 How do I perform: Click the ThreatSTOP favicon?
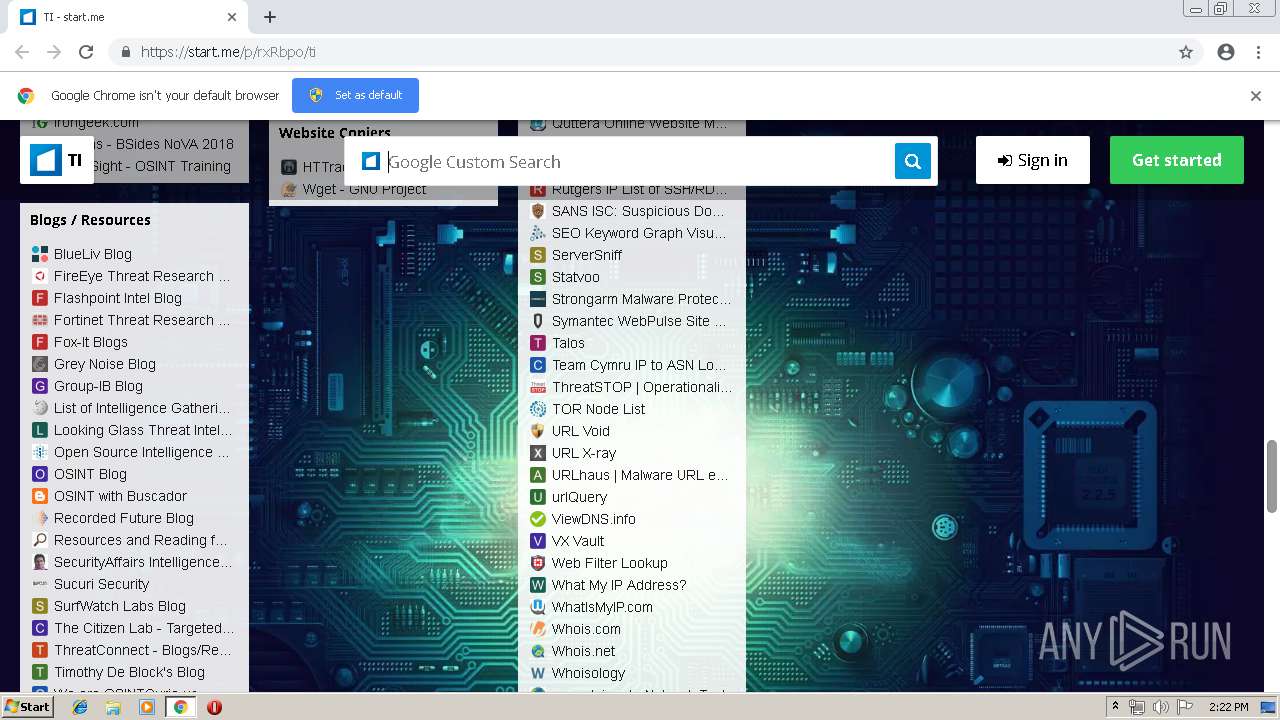(538, 387)
